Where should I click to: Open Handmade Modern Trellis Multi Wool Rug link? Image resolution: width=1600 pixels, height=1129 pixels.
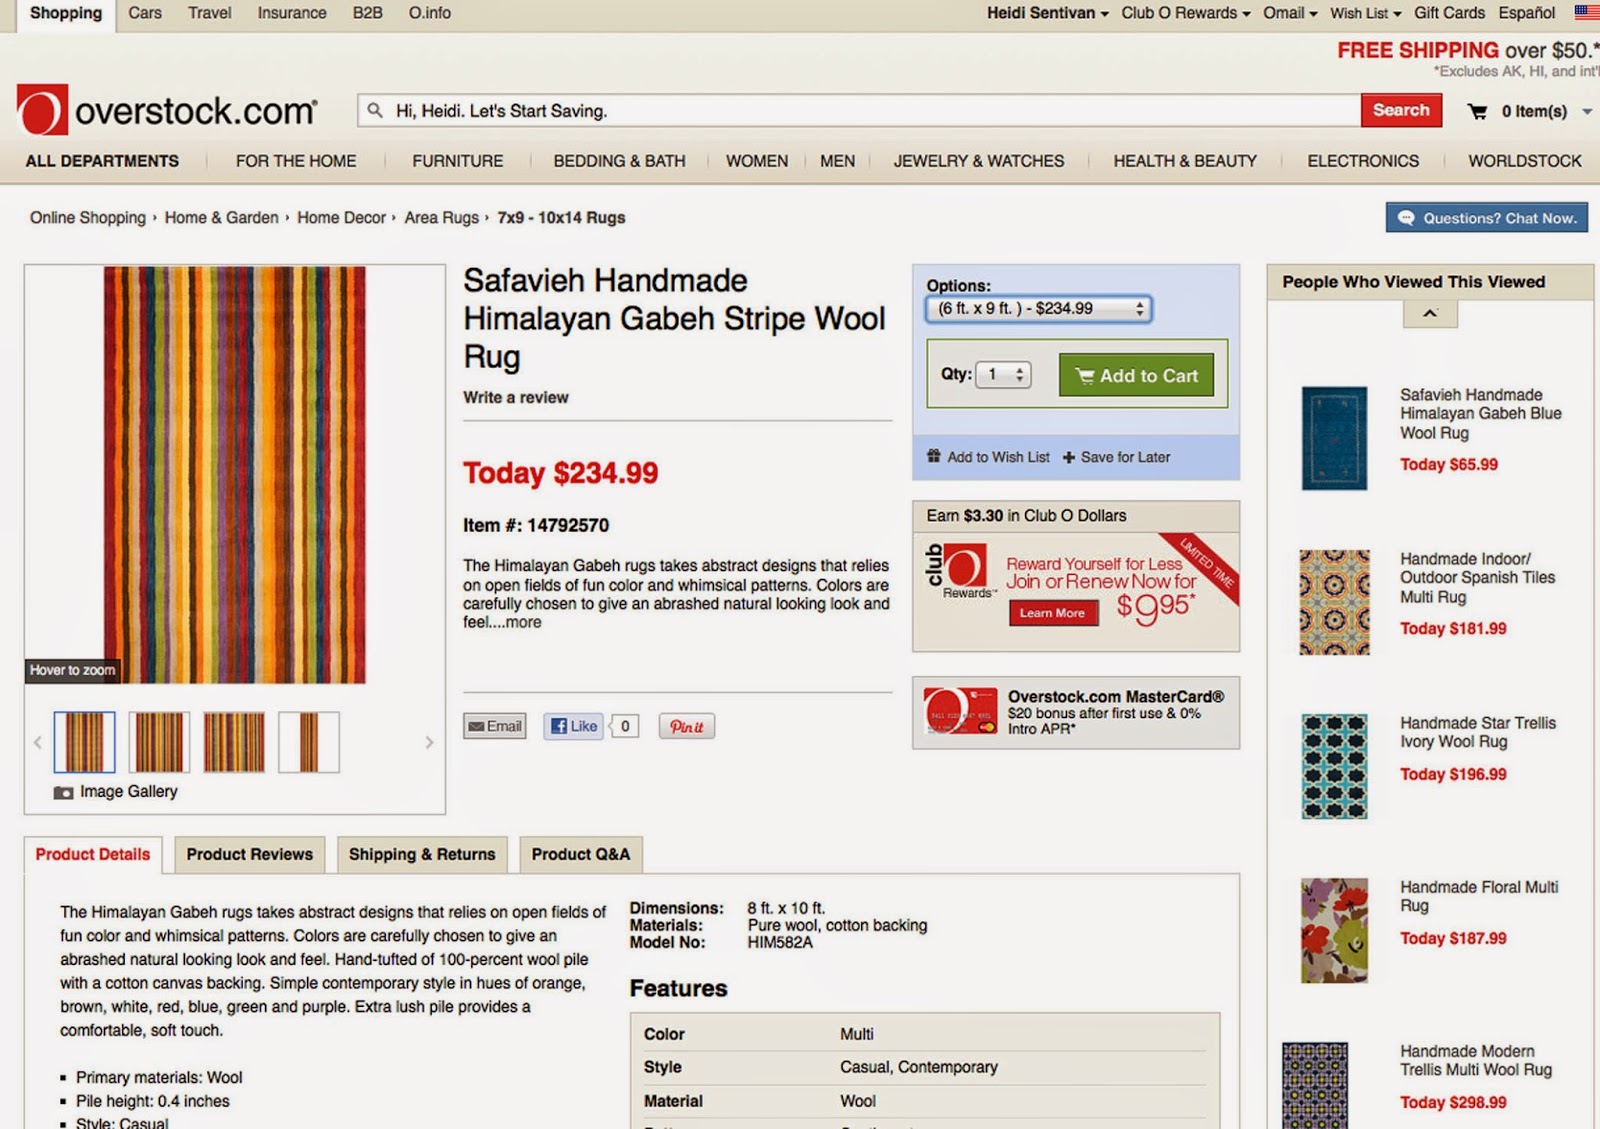(x=1476, y=1061)
